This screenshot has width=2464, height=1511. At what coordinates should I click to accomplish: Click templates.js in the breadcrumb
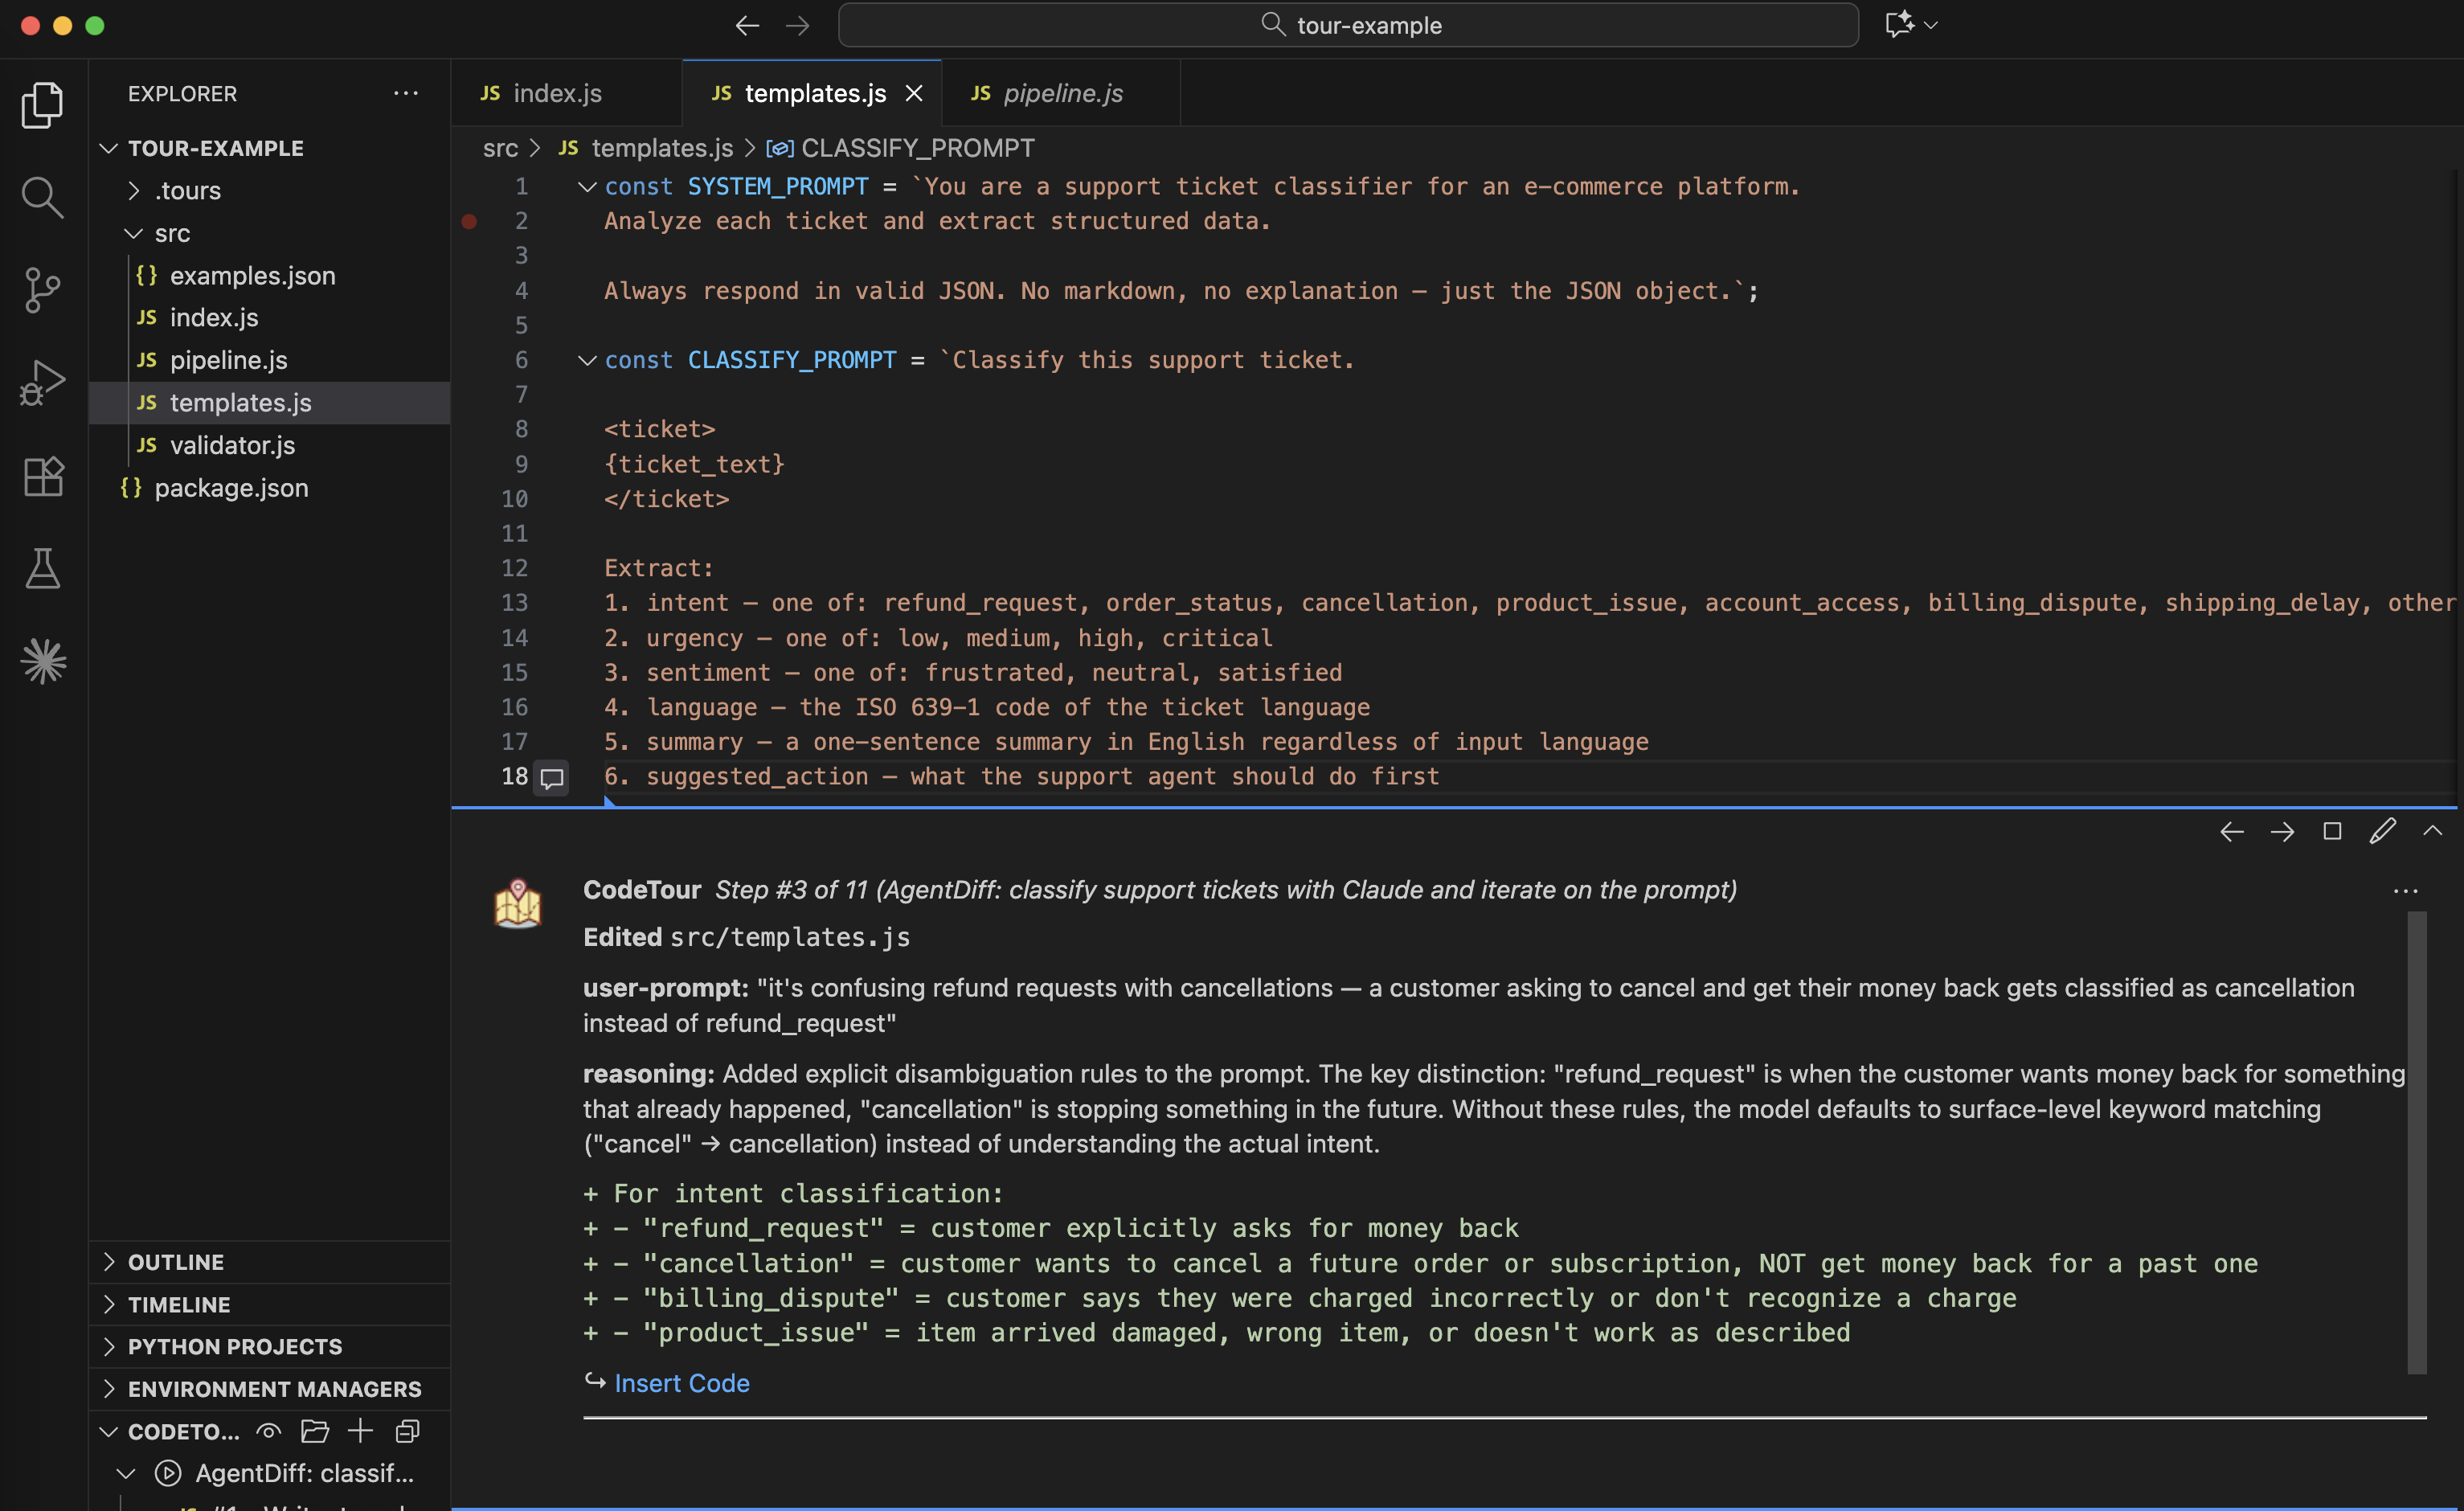point(662,148)
